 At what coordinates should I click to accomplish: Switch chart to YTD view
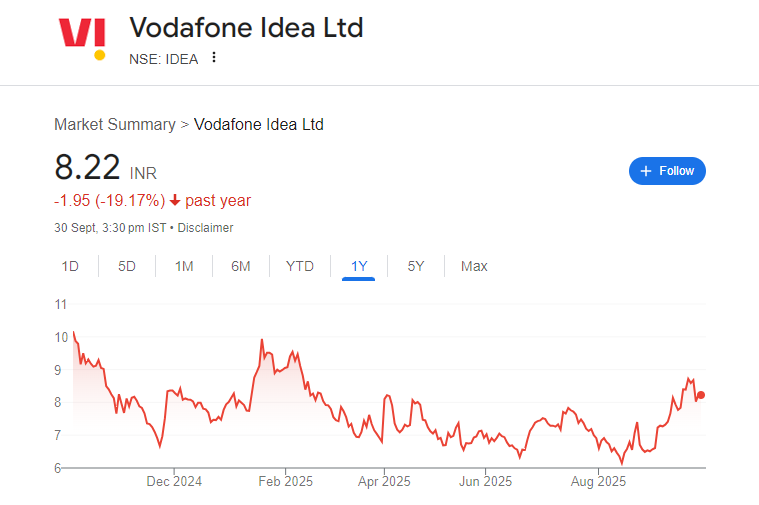[x=299, y=266]
